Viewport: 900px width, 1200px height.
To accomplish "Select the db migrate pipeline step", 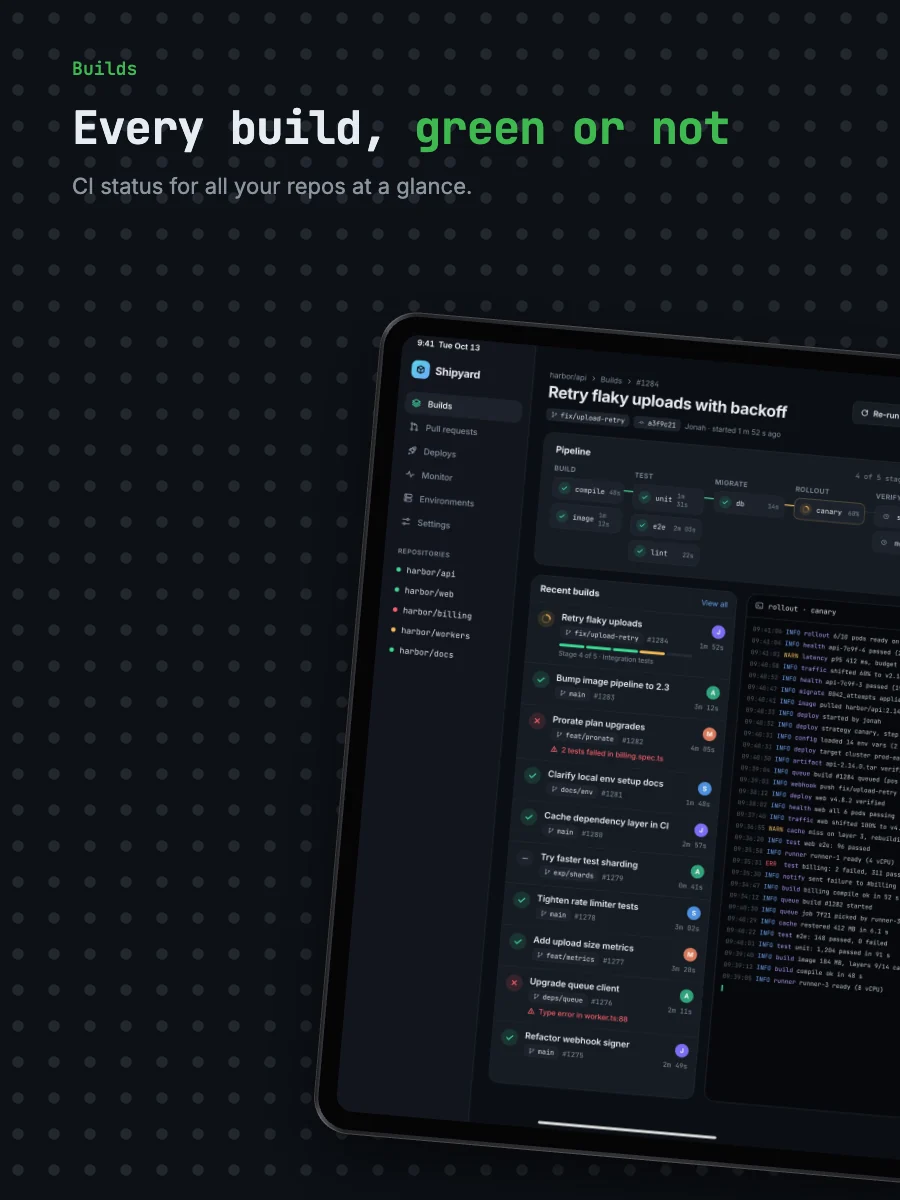I will [749, 504].
